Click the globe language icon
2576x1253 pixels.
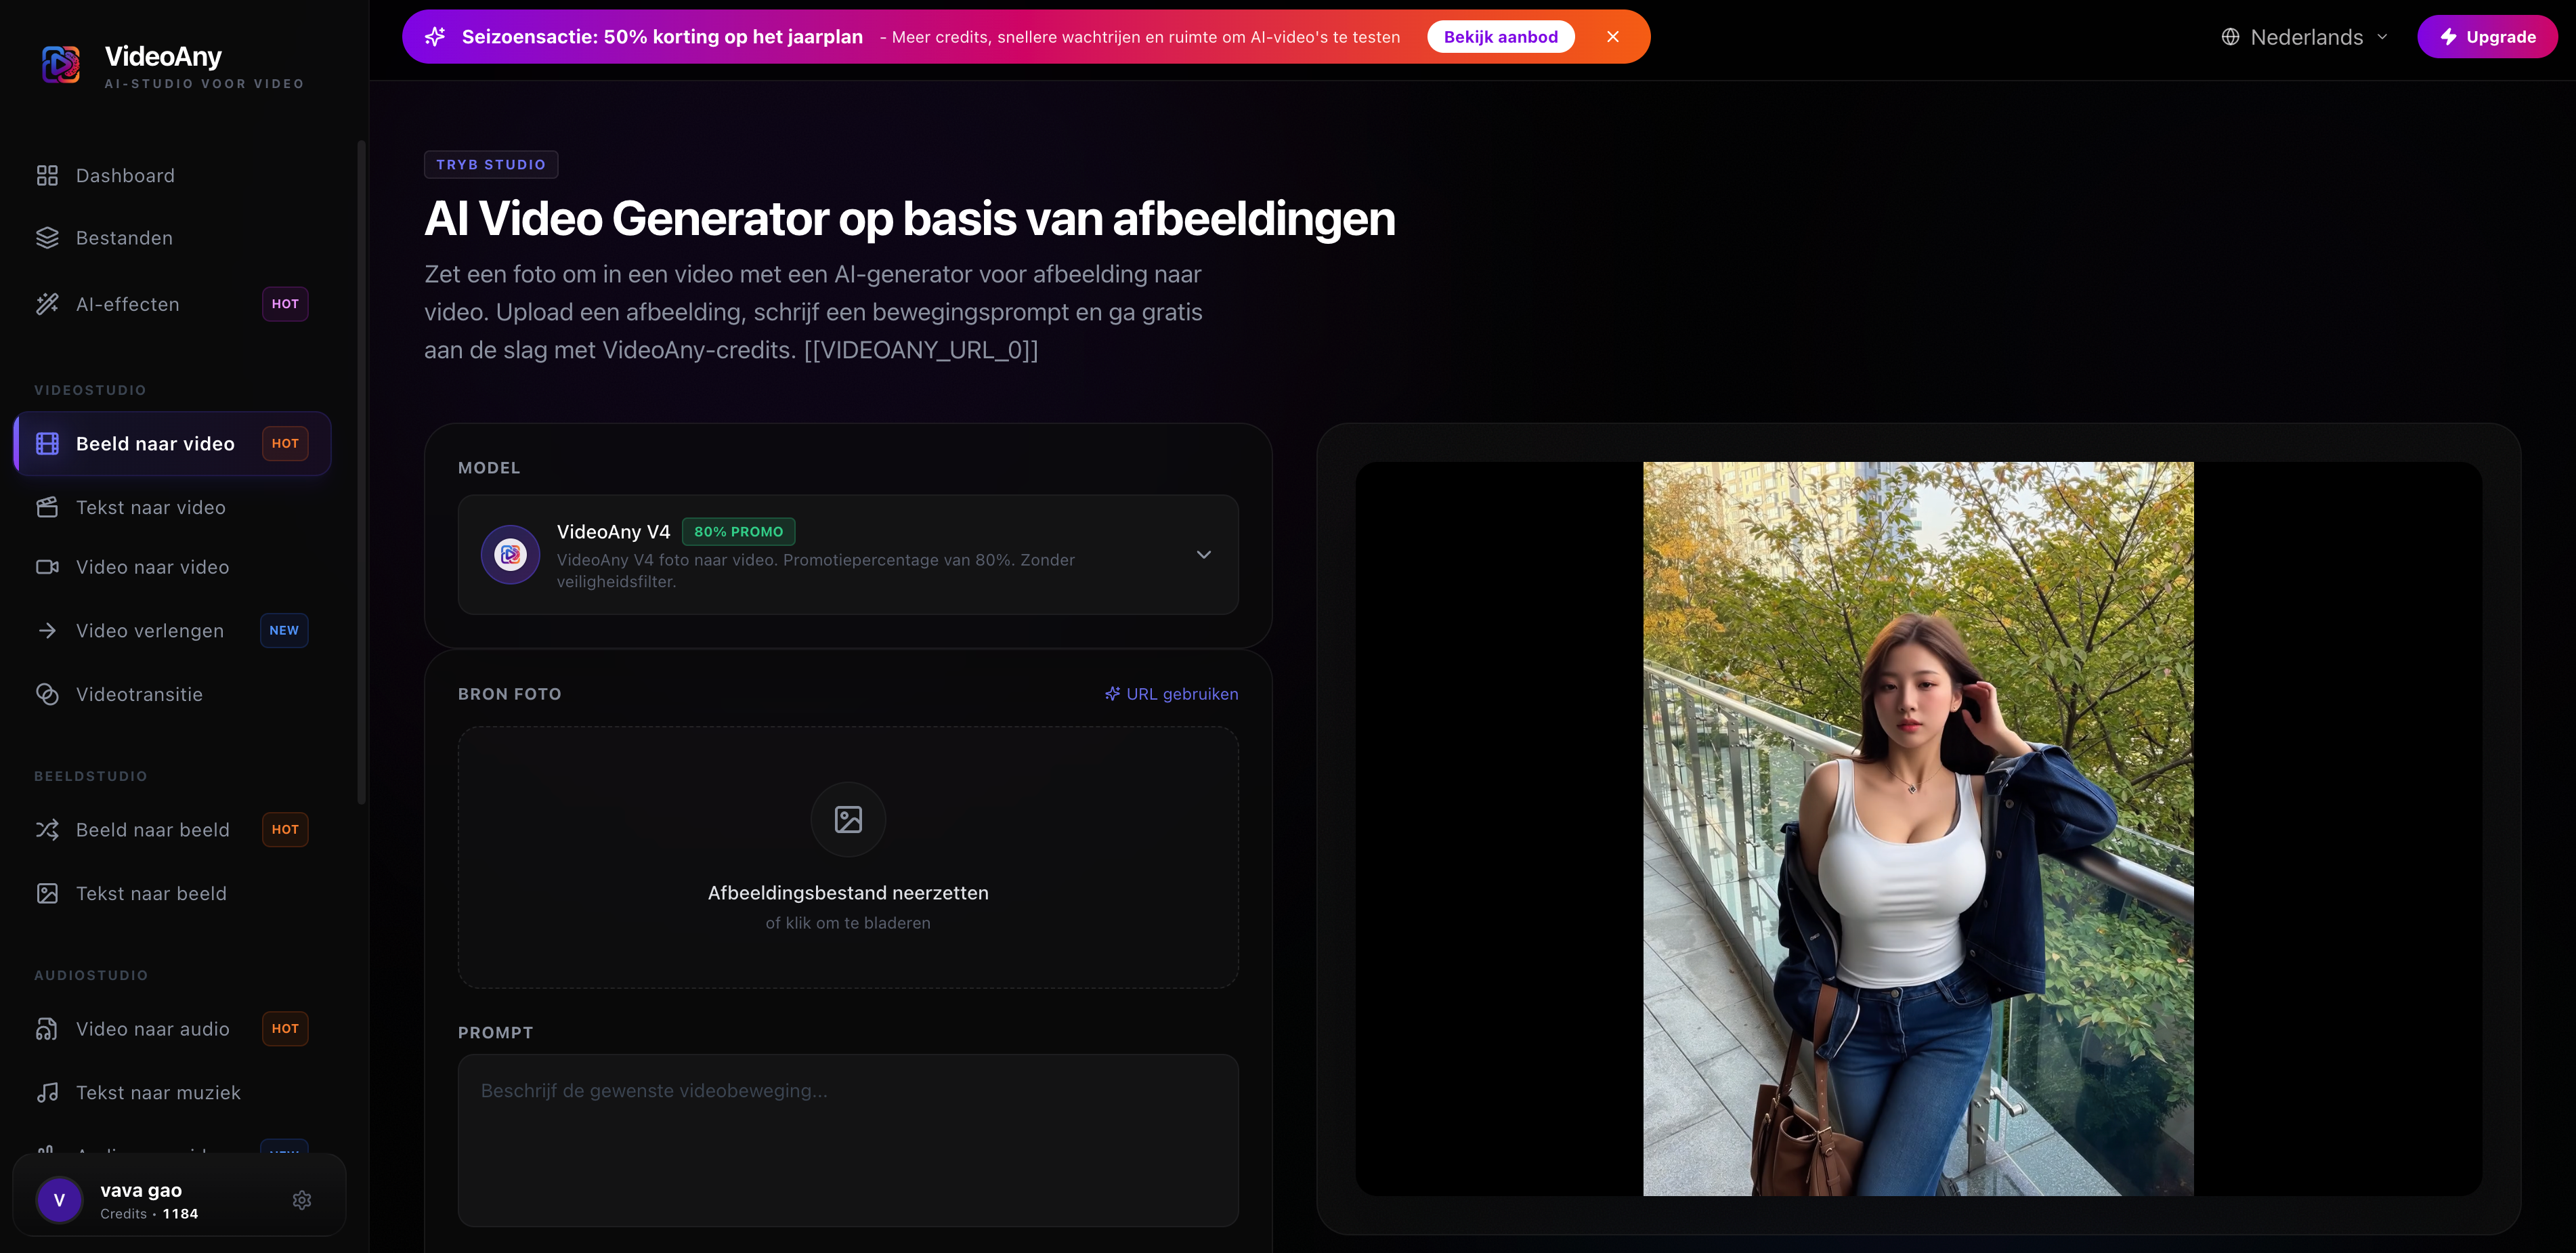pos(2230,37)
